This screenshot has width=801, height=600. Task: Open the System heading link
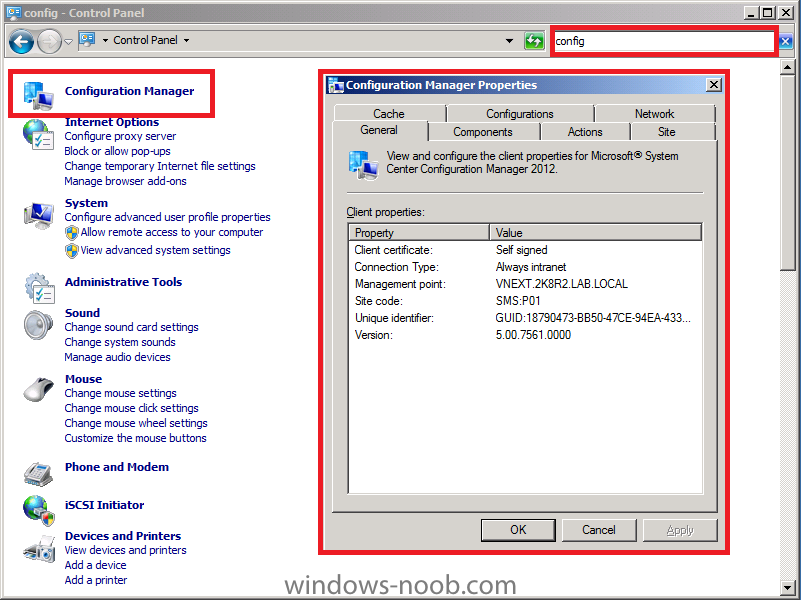click(86, 203)
